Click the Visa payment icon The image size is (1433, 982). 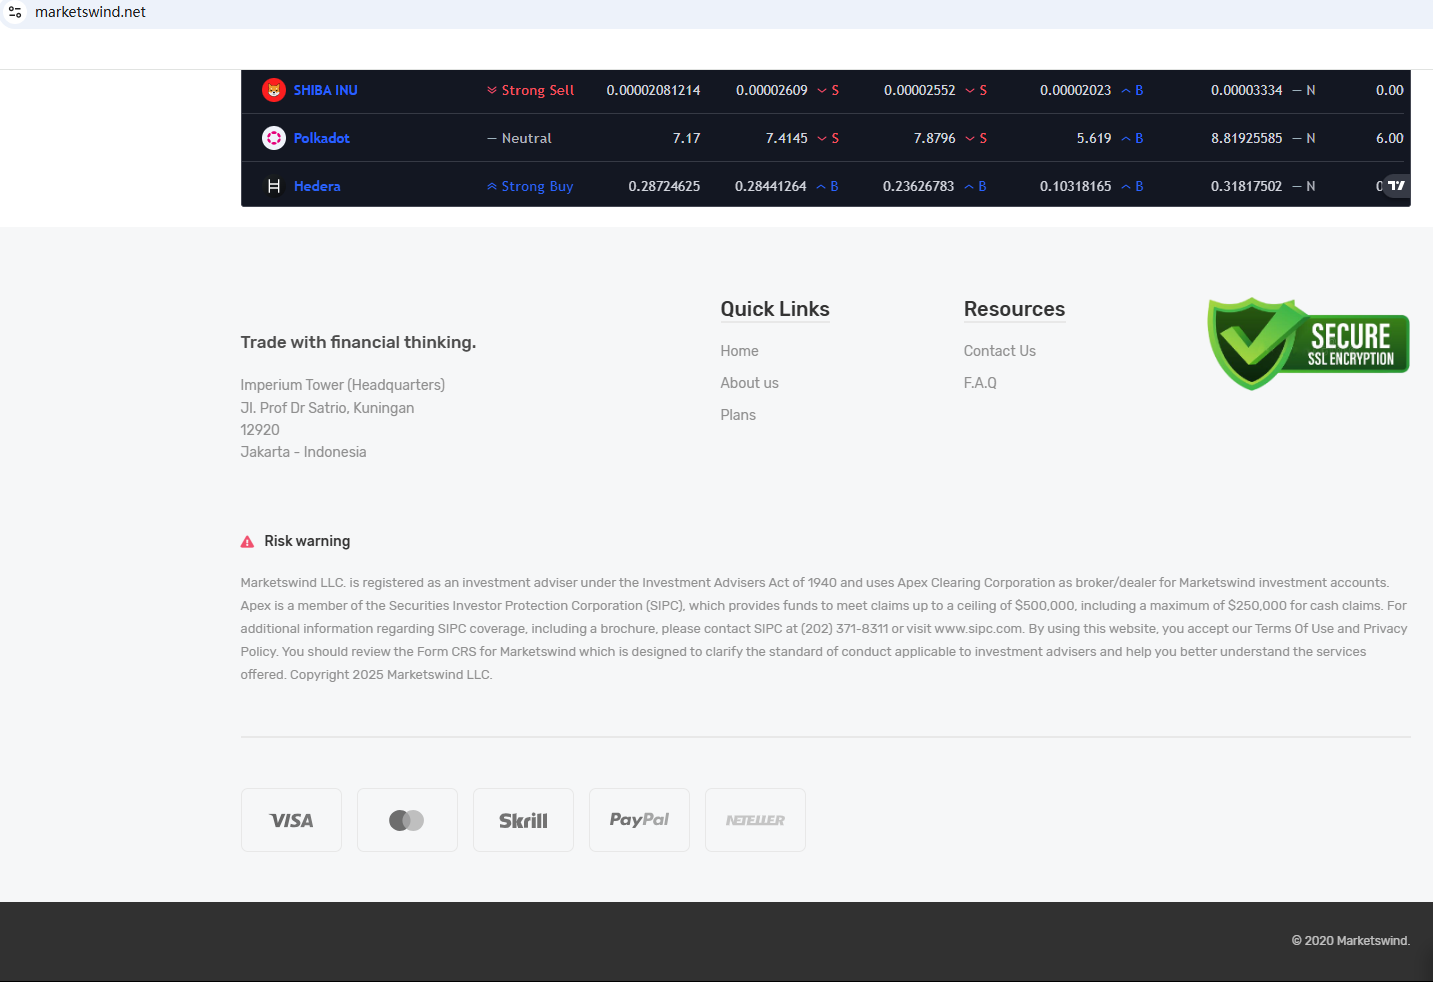[x=291, y=820]
